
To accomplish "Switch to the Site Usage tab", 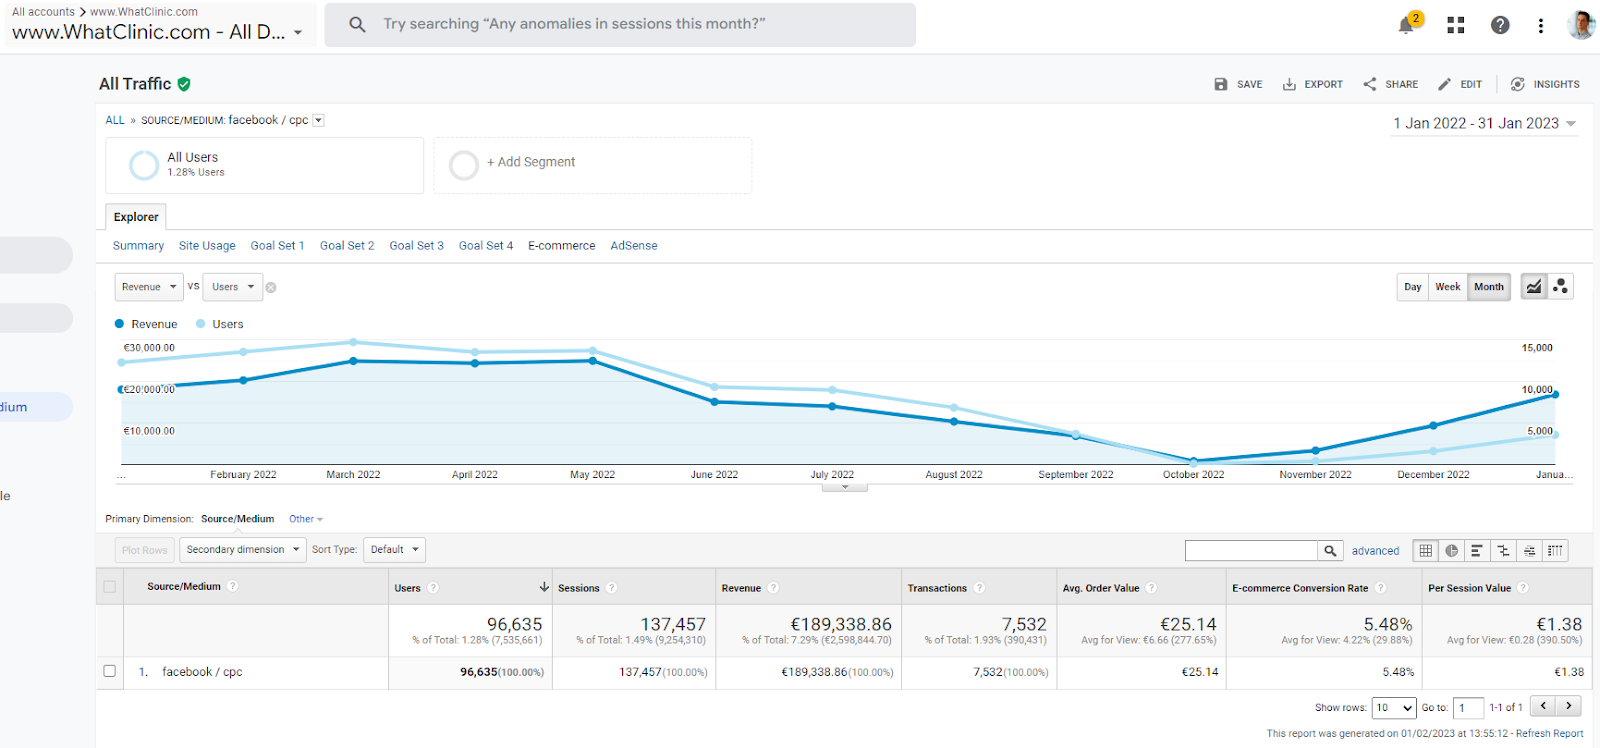I will [207, 246].
